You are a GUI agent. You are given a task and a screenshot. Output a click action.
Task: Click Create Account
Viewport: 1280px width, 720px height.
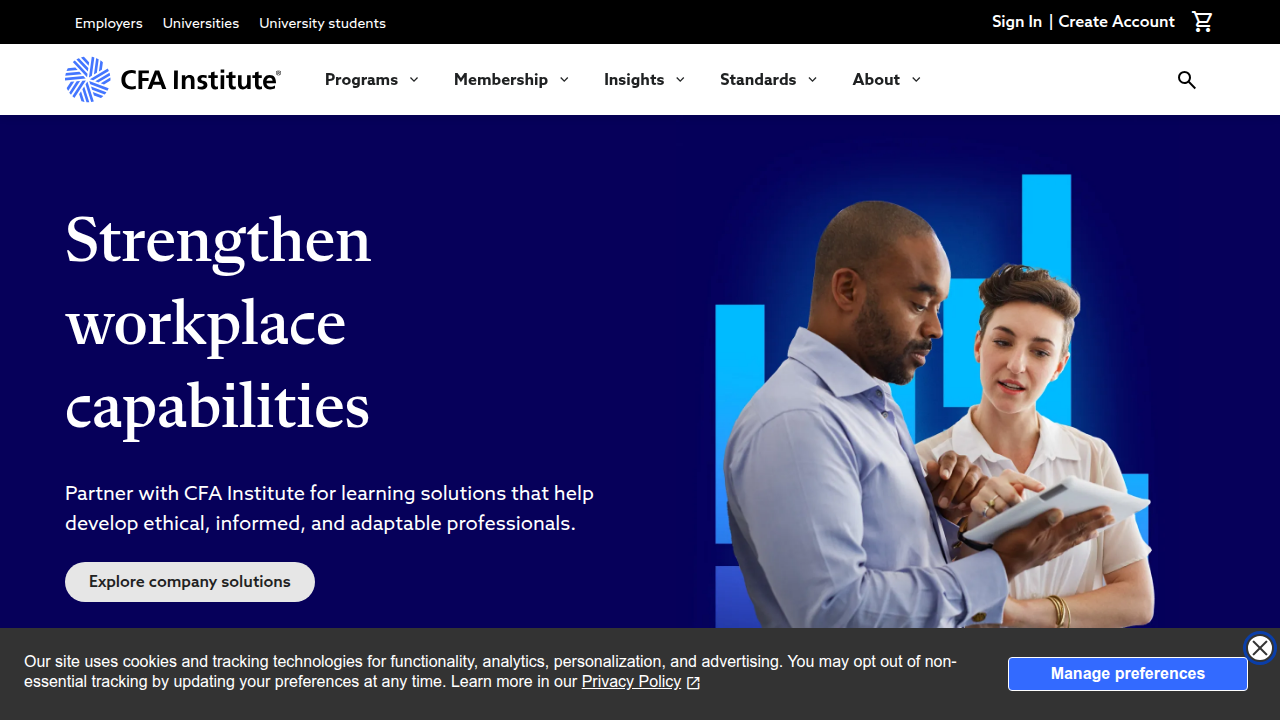point(1116,22)
